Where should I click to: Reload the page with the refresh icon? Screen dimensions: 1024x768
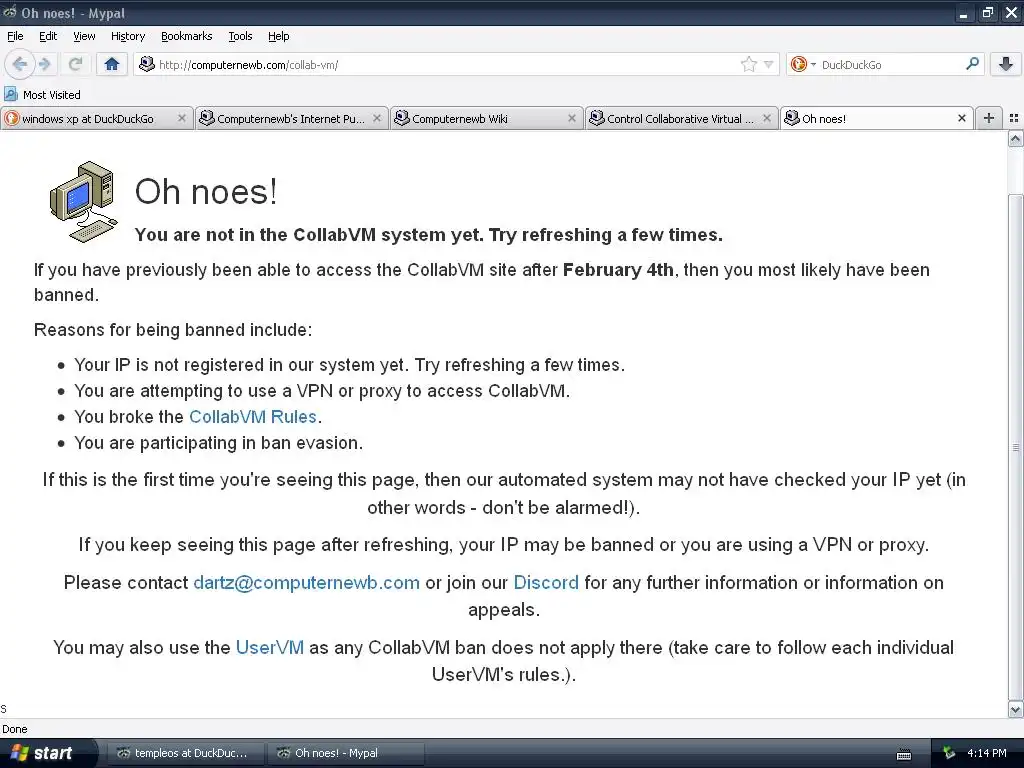click(x=76, y=64)
